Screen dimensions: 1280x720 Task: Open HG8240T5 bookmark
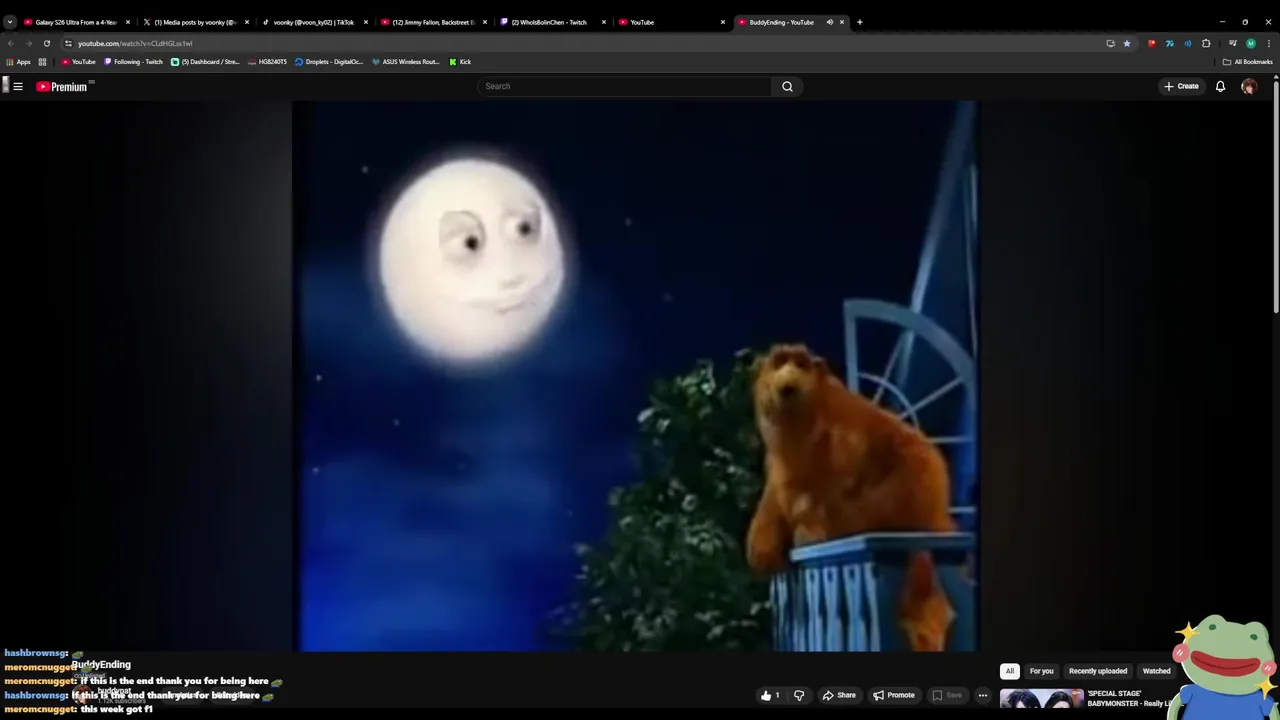(267, 62)
